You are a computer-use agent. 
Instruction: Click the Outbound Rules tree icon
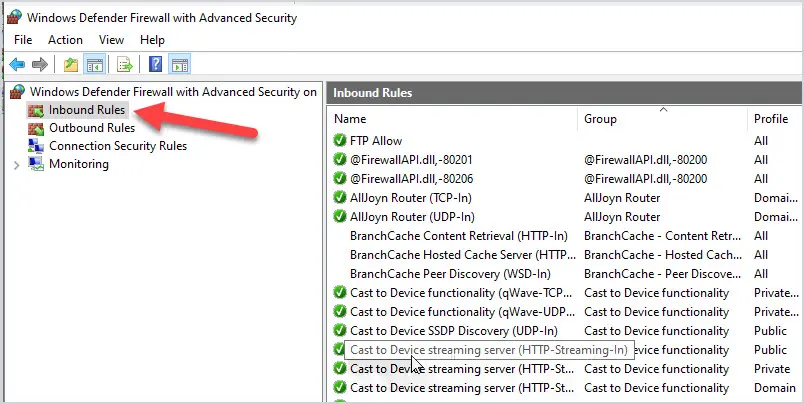[x=36, y=128]
